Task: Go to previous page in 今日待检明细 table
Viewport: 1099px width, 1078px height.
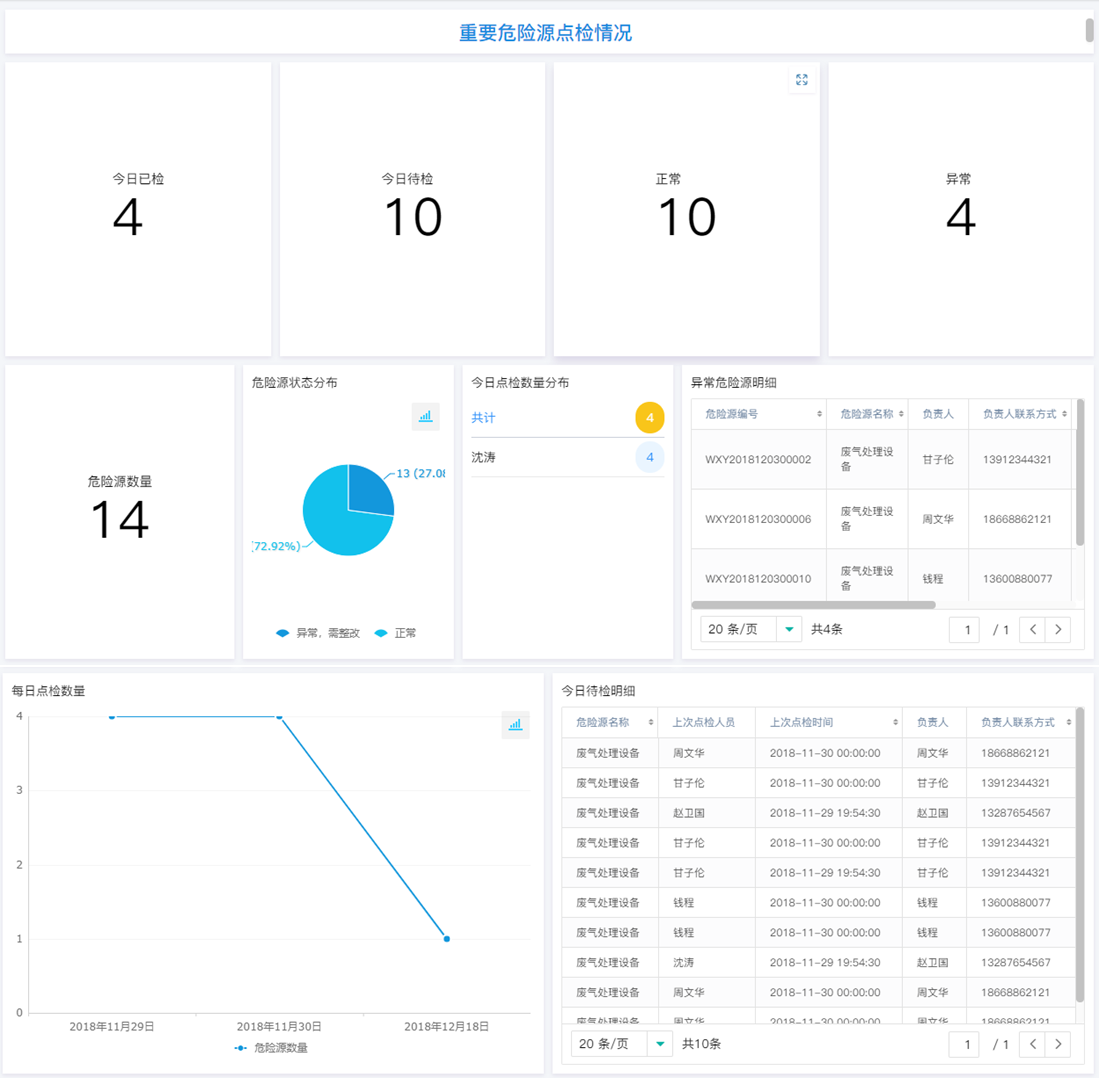Action: pyautogui.click(x=1032, y=1044)
